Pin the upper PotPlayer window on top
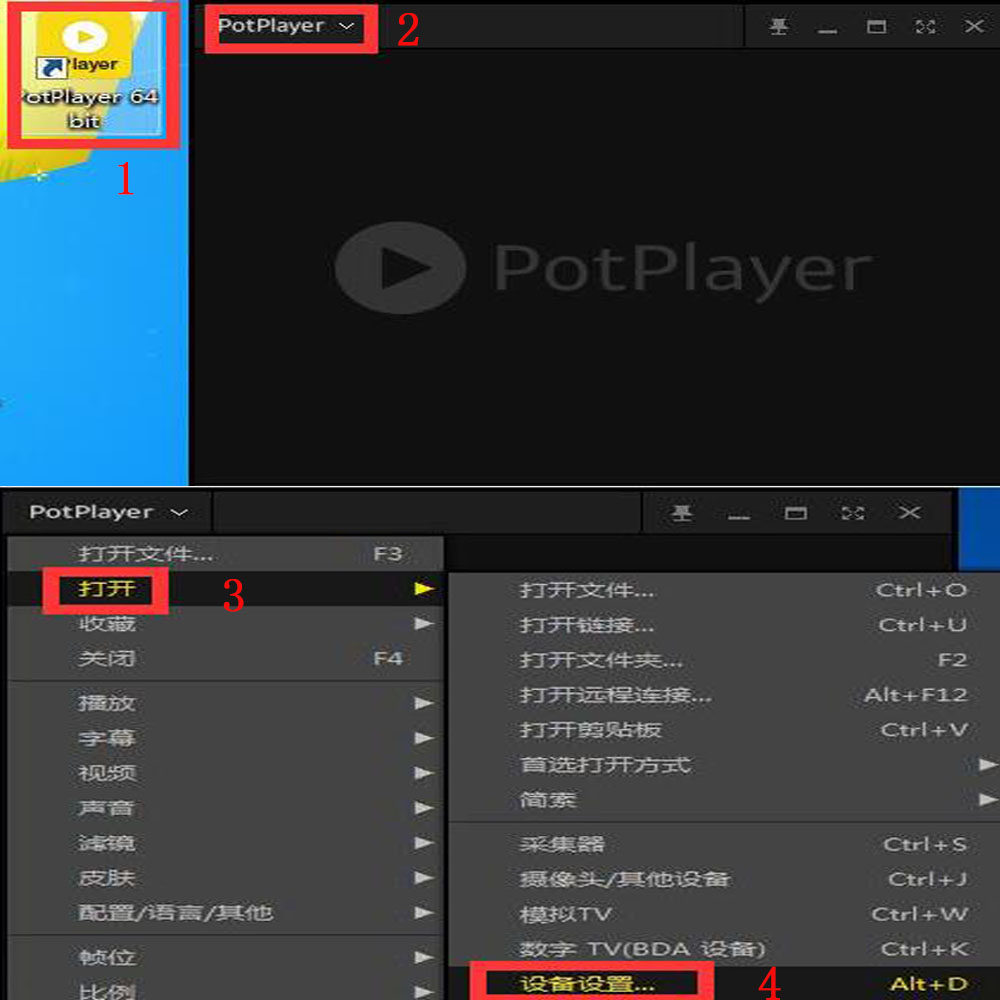The width and height of the screenshot is (1000, 1000). [779, 27]
